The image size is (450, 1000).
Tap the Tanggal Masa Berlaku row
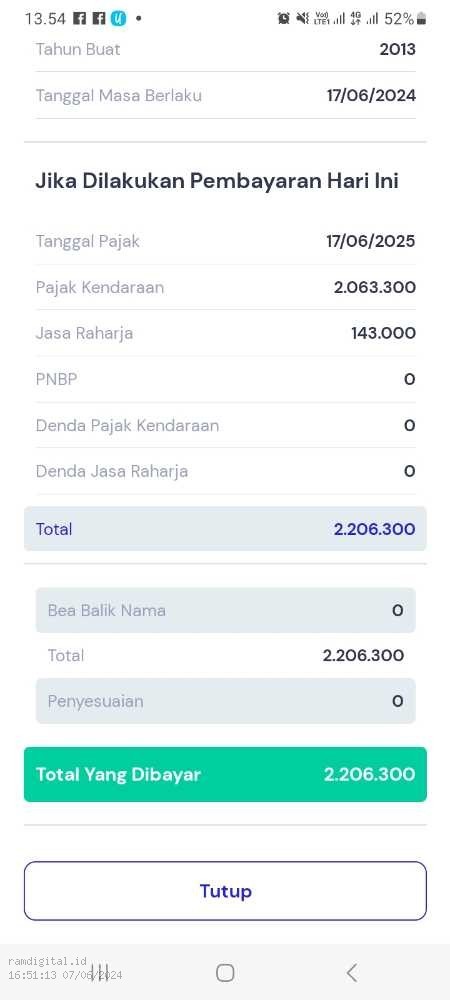click(x=225, y=96)
